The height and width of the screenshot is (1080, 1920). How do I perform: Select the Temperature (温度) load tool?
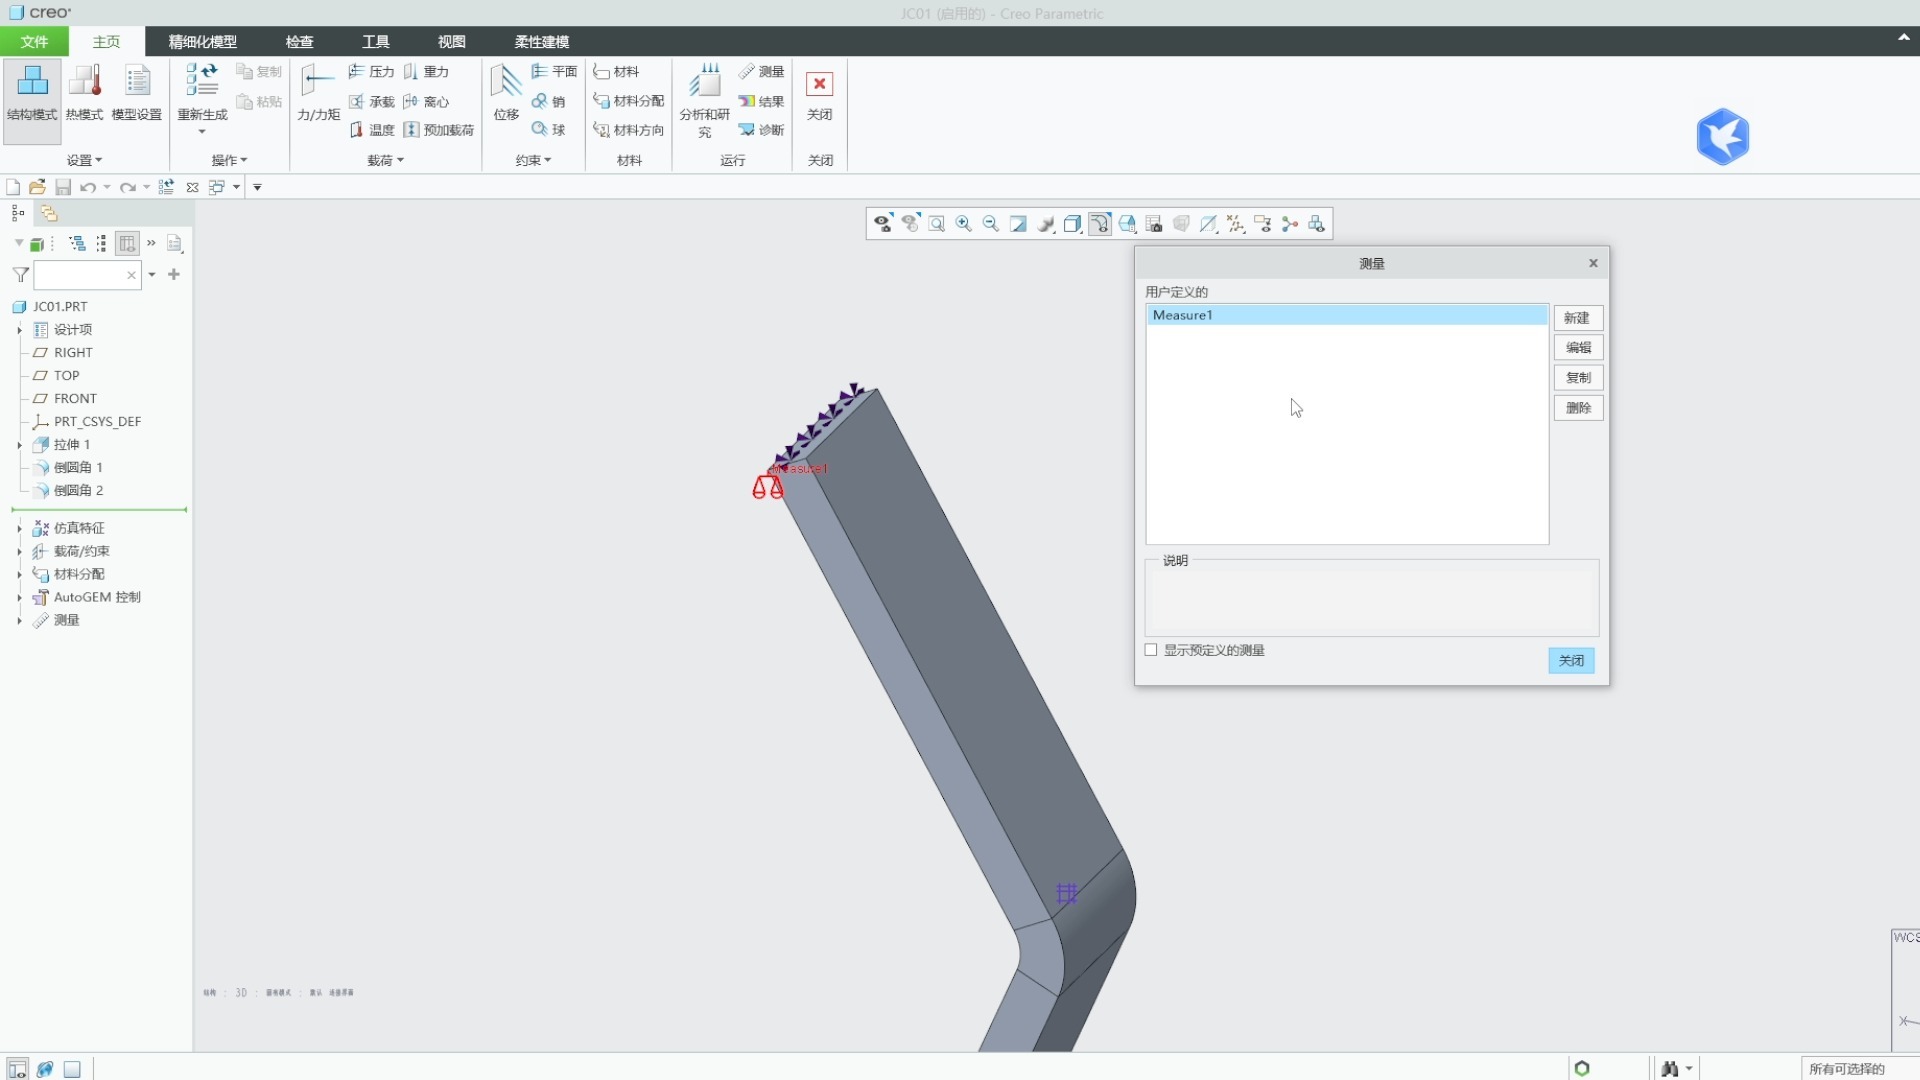tap(371, 130)
